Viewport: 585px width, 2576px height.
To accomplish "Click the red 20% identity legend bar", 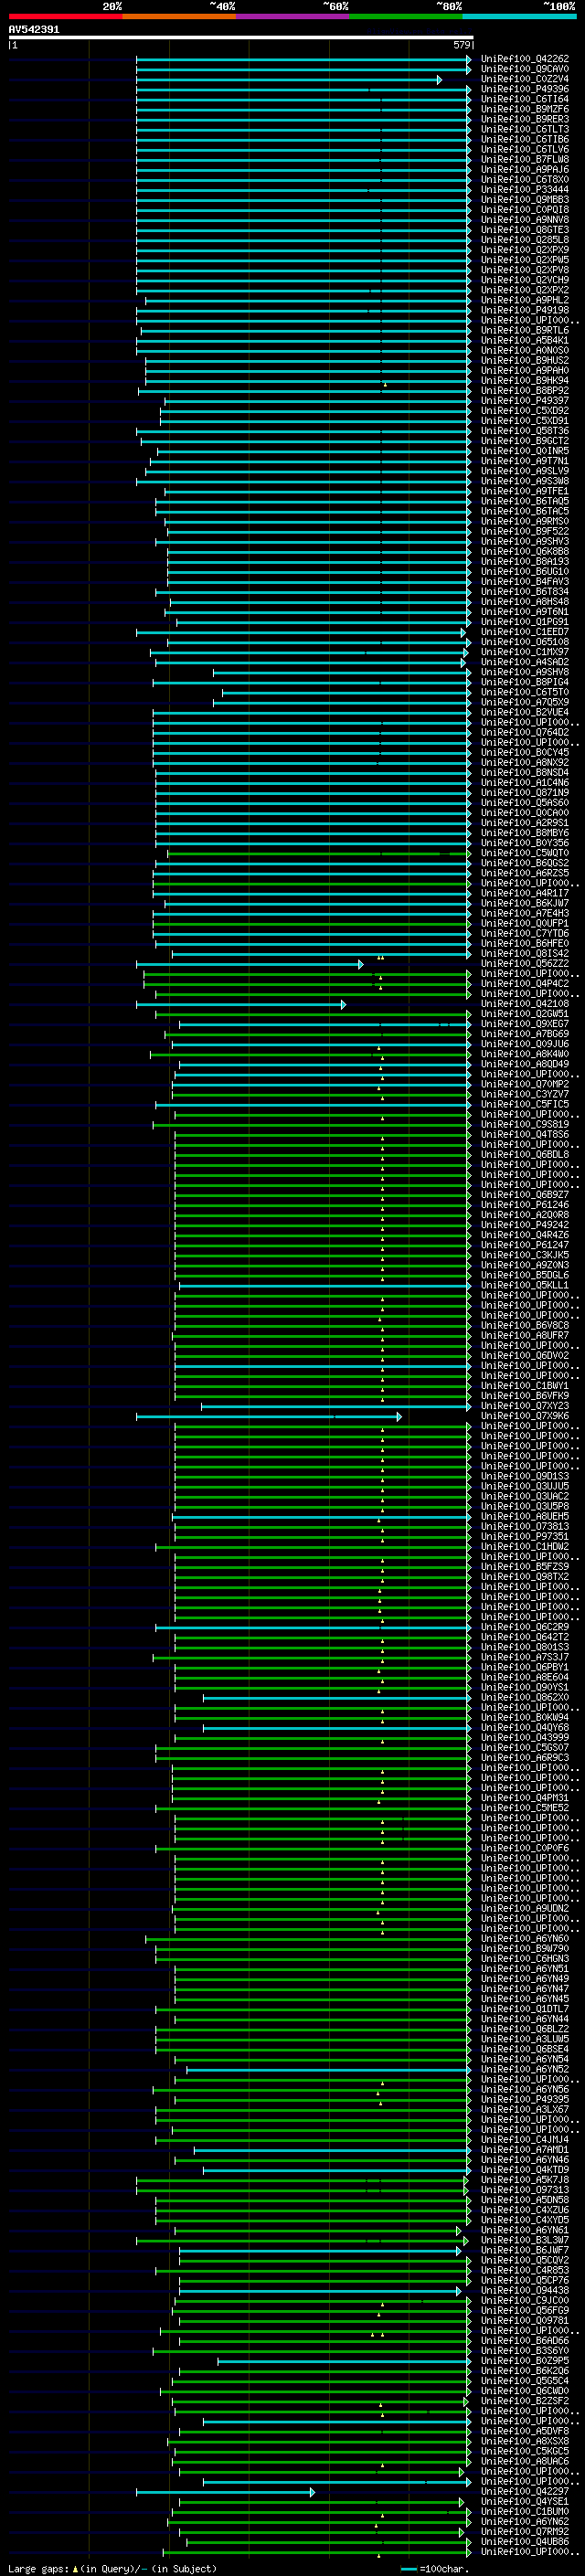I will [x=65, y=16].
